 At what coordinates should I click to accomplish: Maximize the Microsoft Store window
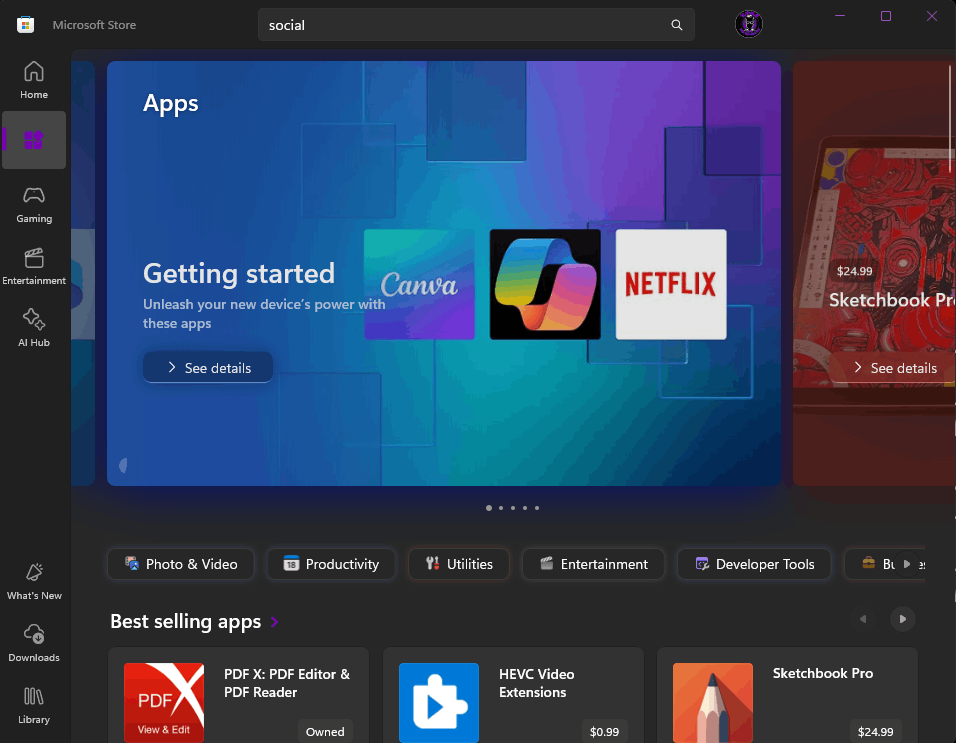(886, 16)
